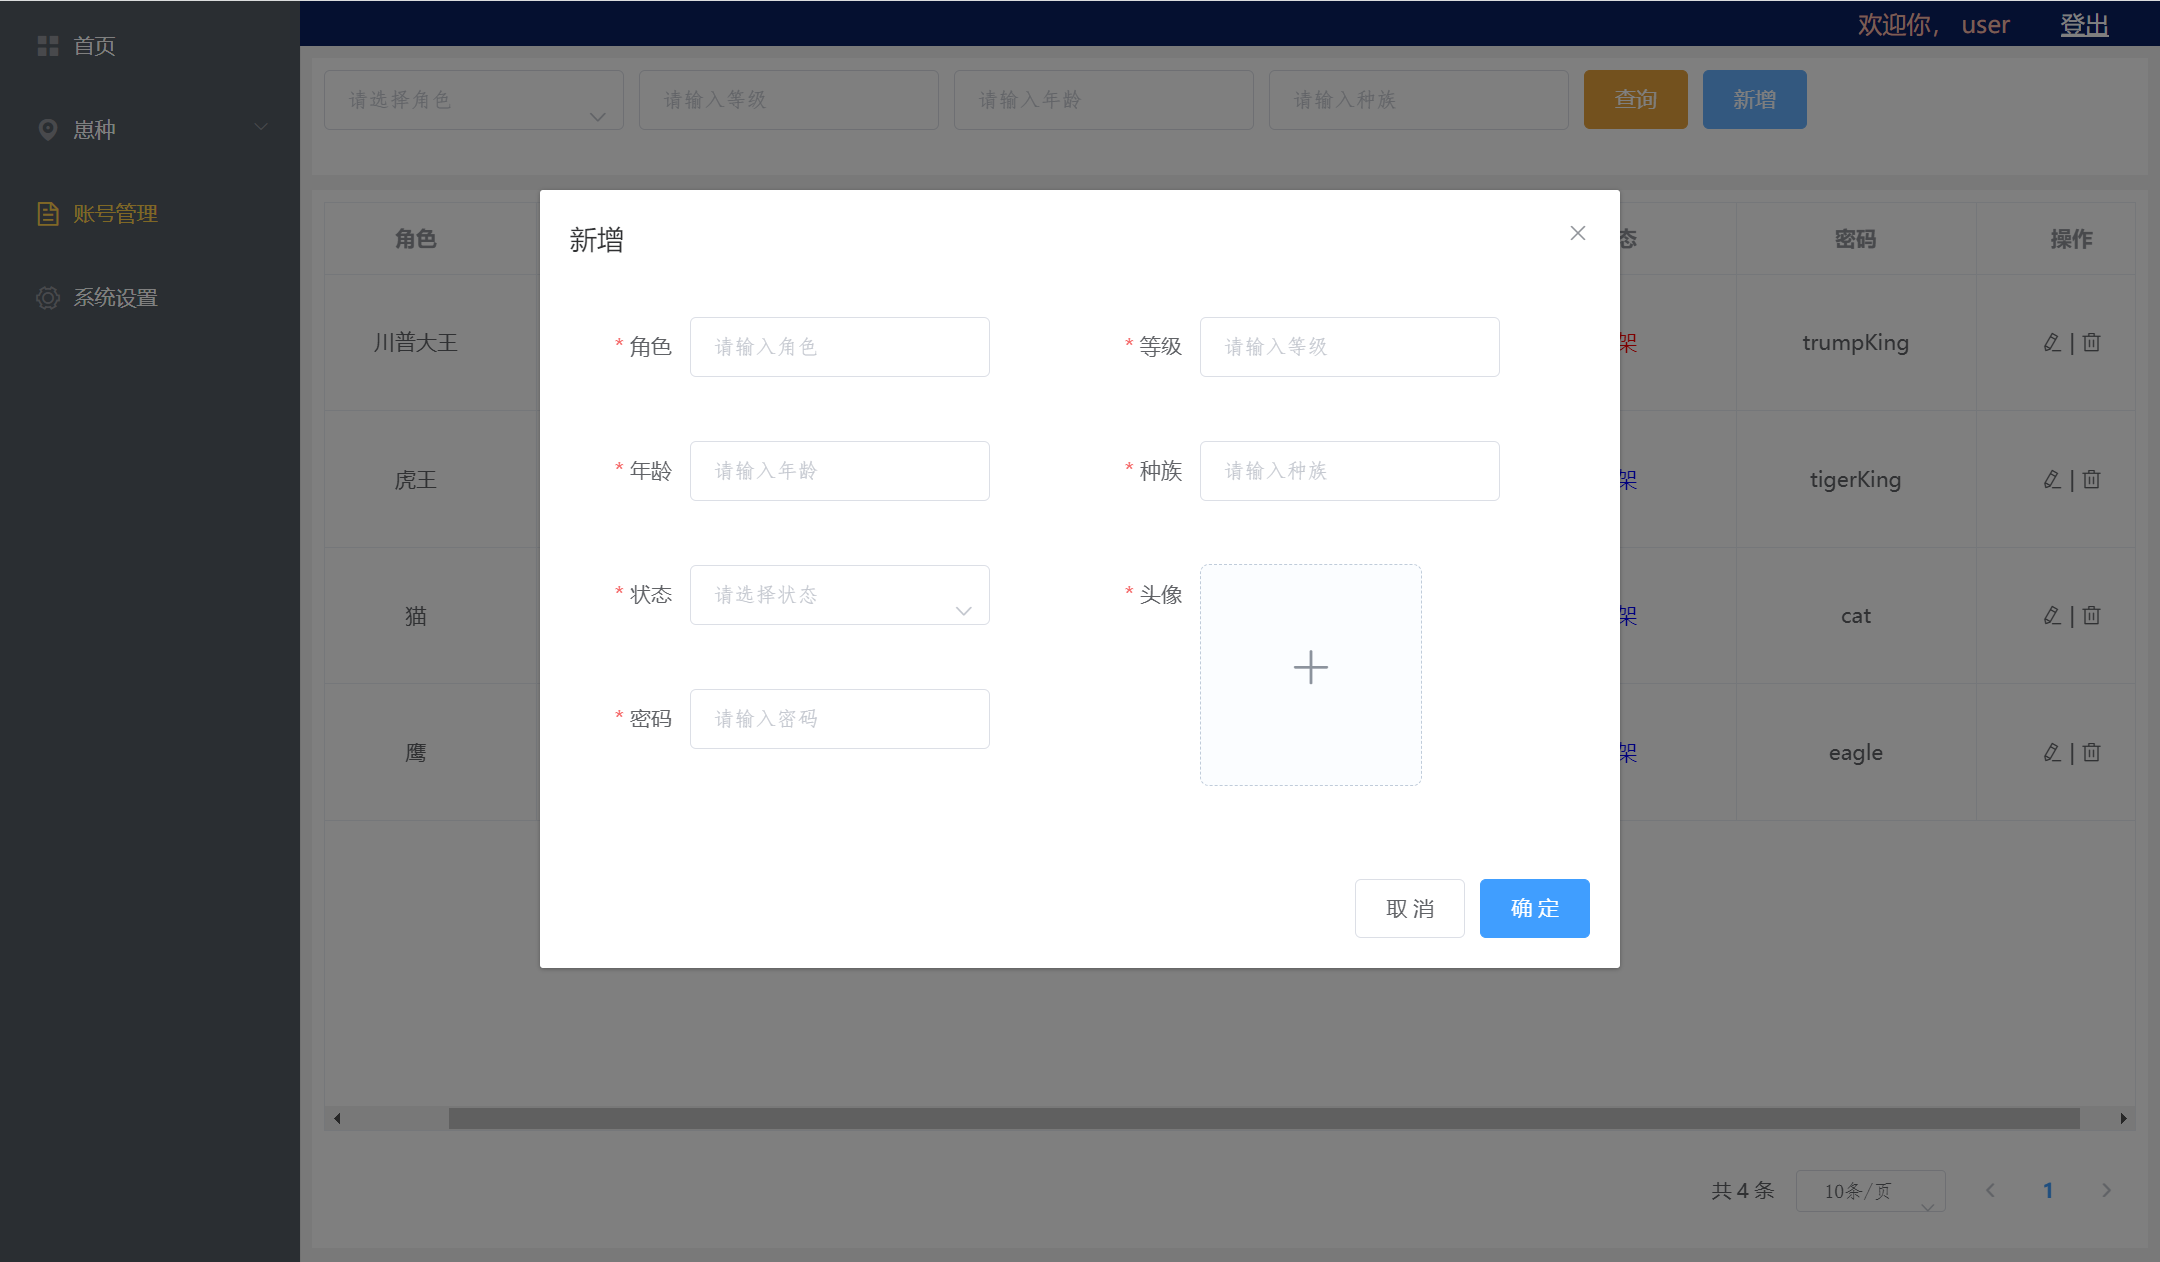Click the 确定 confirm button
This screenshot has width=2160, height=1262.
click(1534, 908)
